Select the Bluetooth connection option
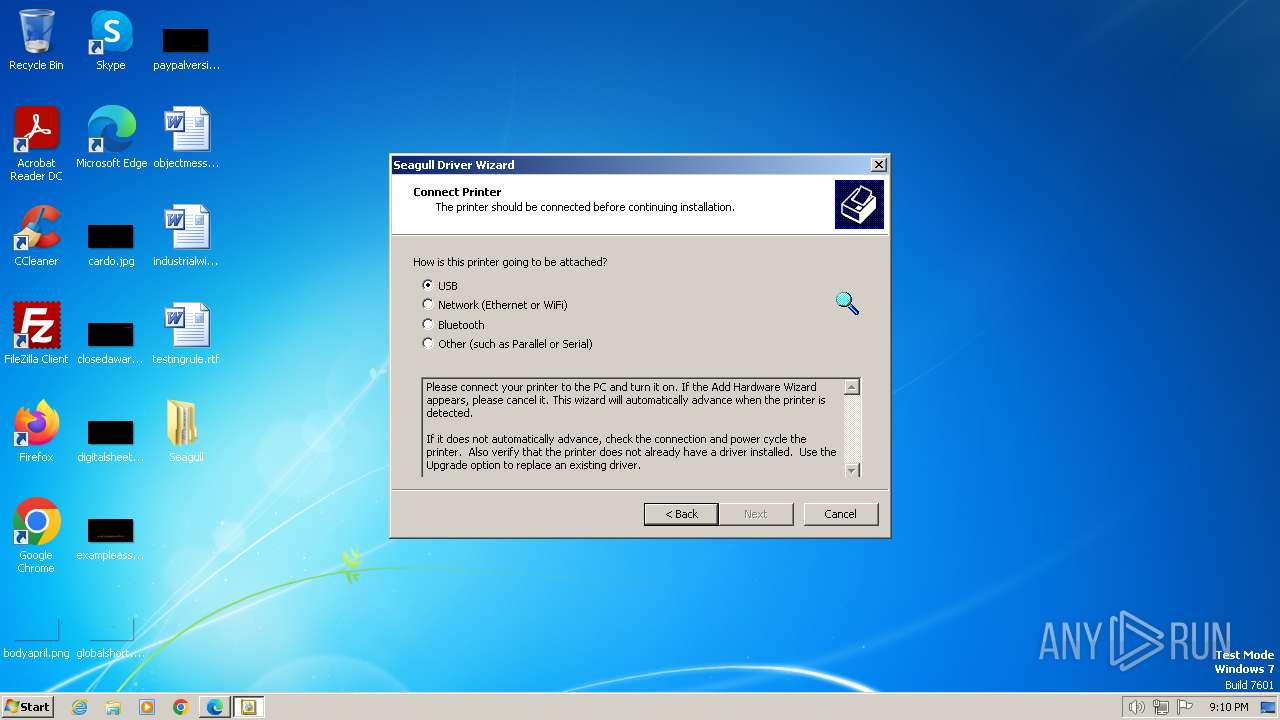The image size is (1280, 720). pyautogui.click(x=428, y=324)
